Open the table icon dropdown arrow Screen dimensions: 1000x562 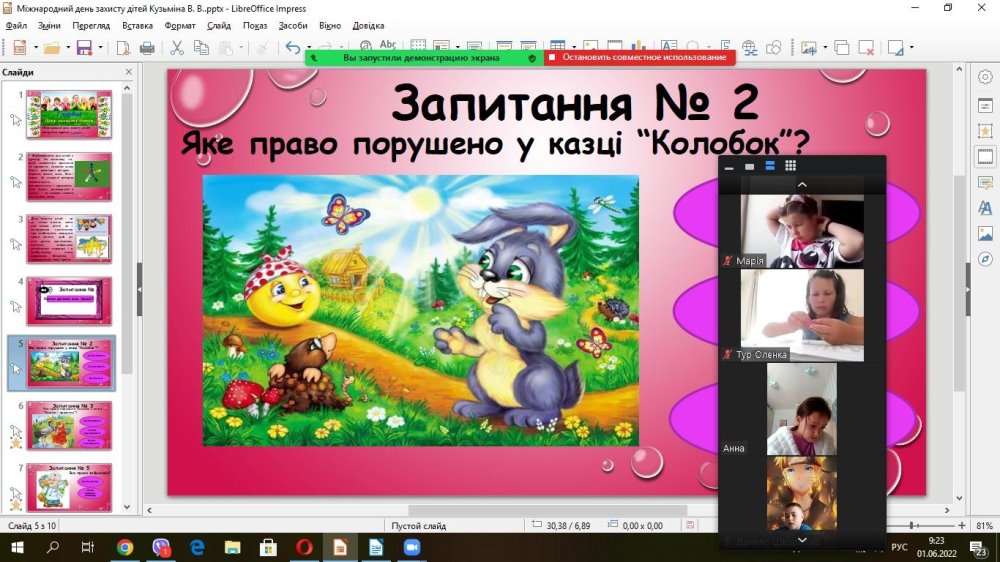tap(573, 46)
